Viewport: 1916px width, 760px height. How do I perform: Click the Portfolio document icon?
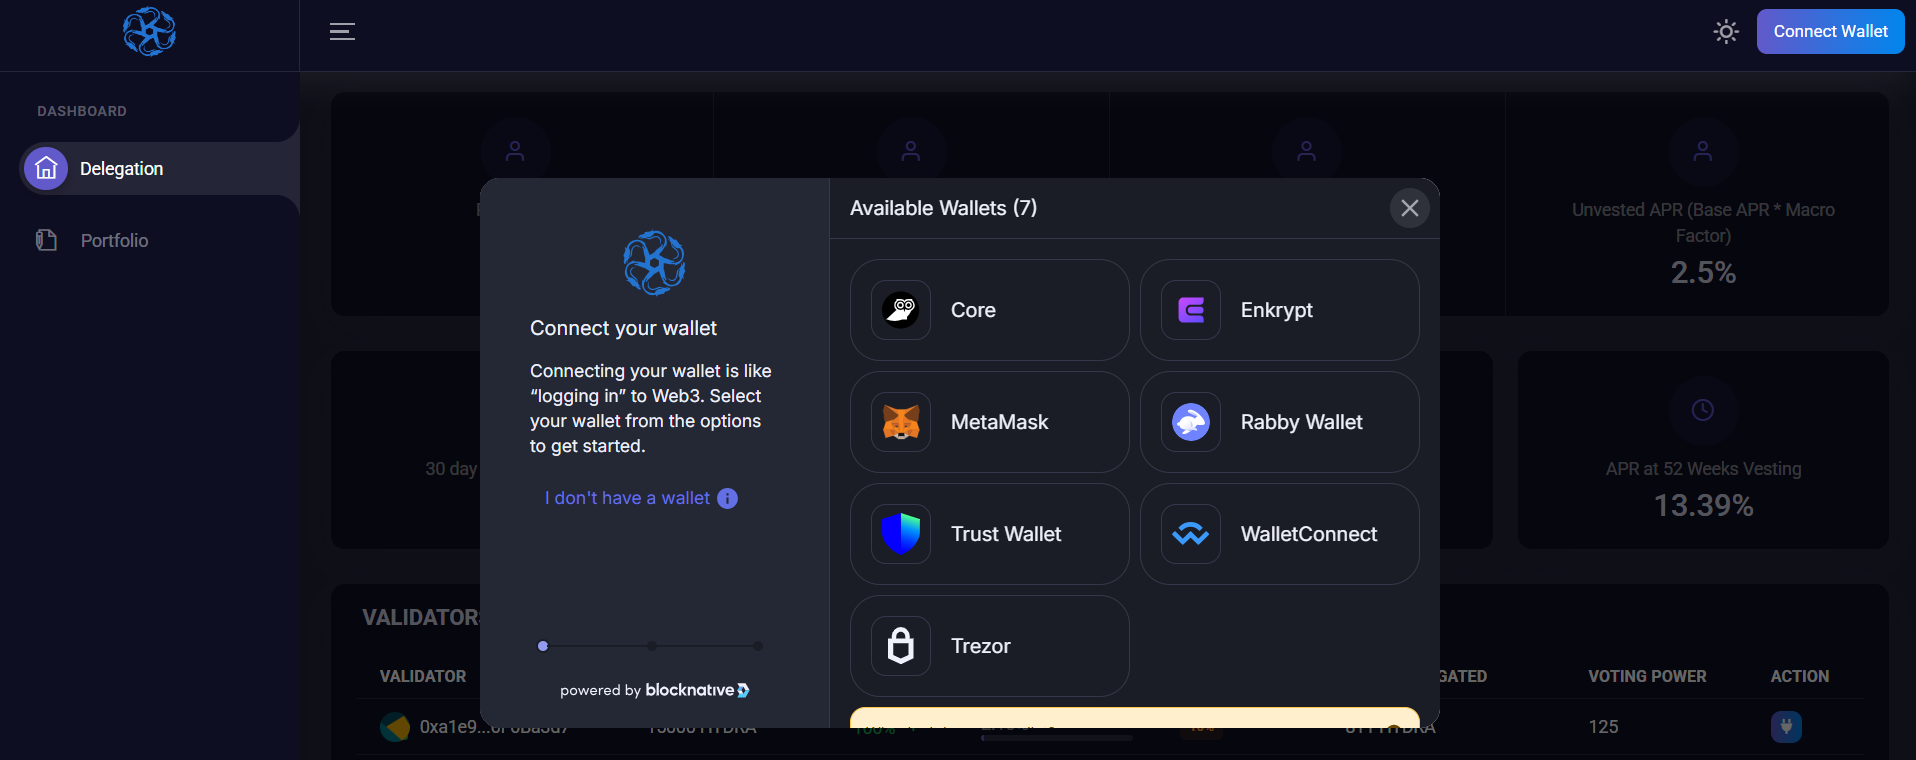point(46,240)
